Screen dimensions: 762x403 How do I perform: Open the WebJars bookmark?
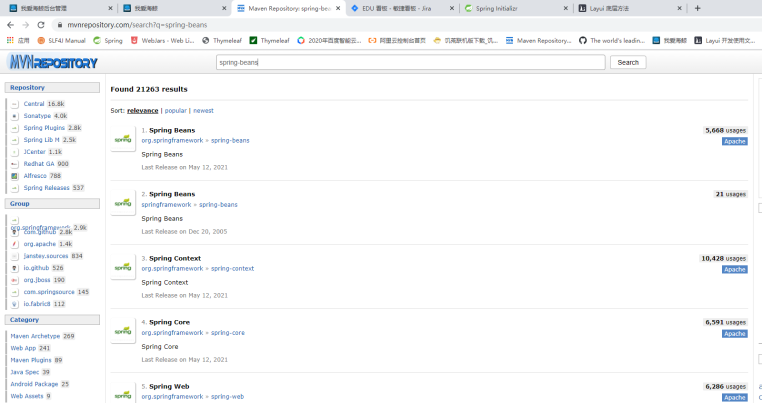162,40
